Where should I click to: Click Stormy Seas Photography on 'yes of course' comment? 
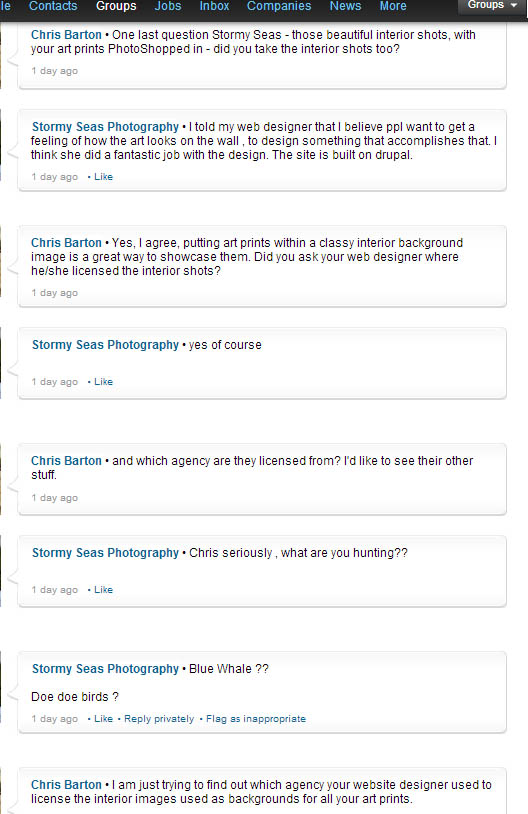coord(105,345)
